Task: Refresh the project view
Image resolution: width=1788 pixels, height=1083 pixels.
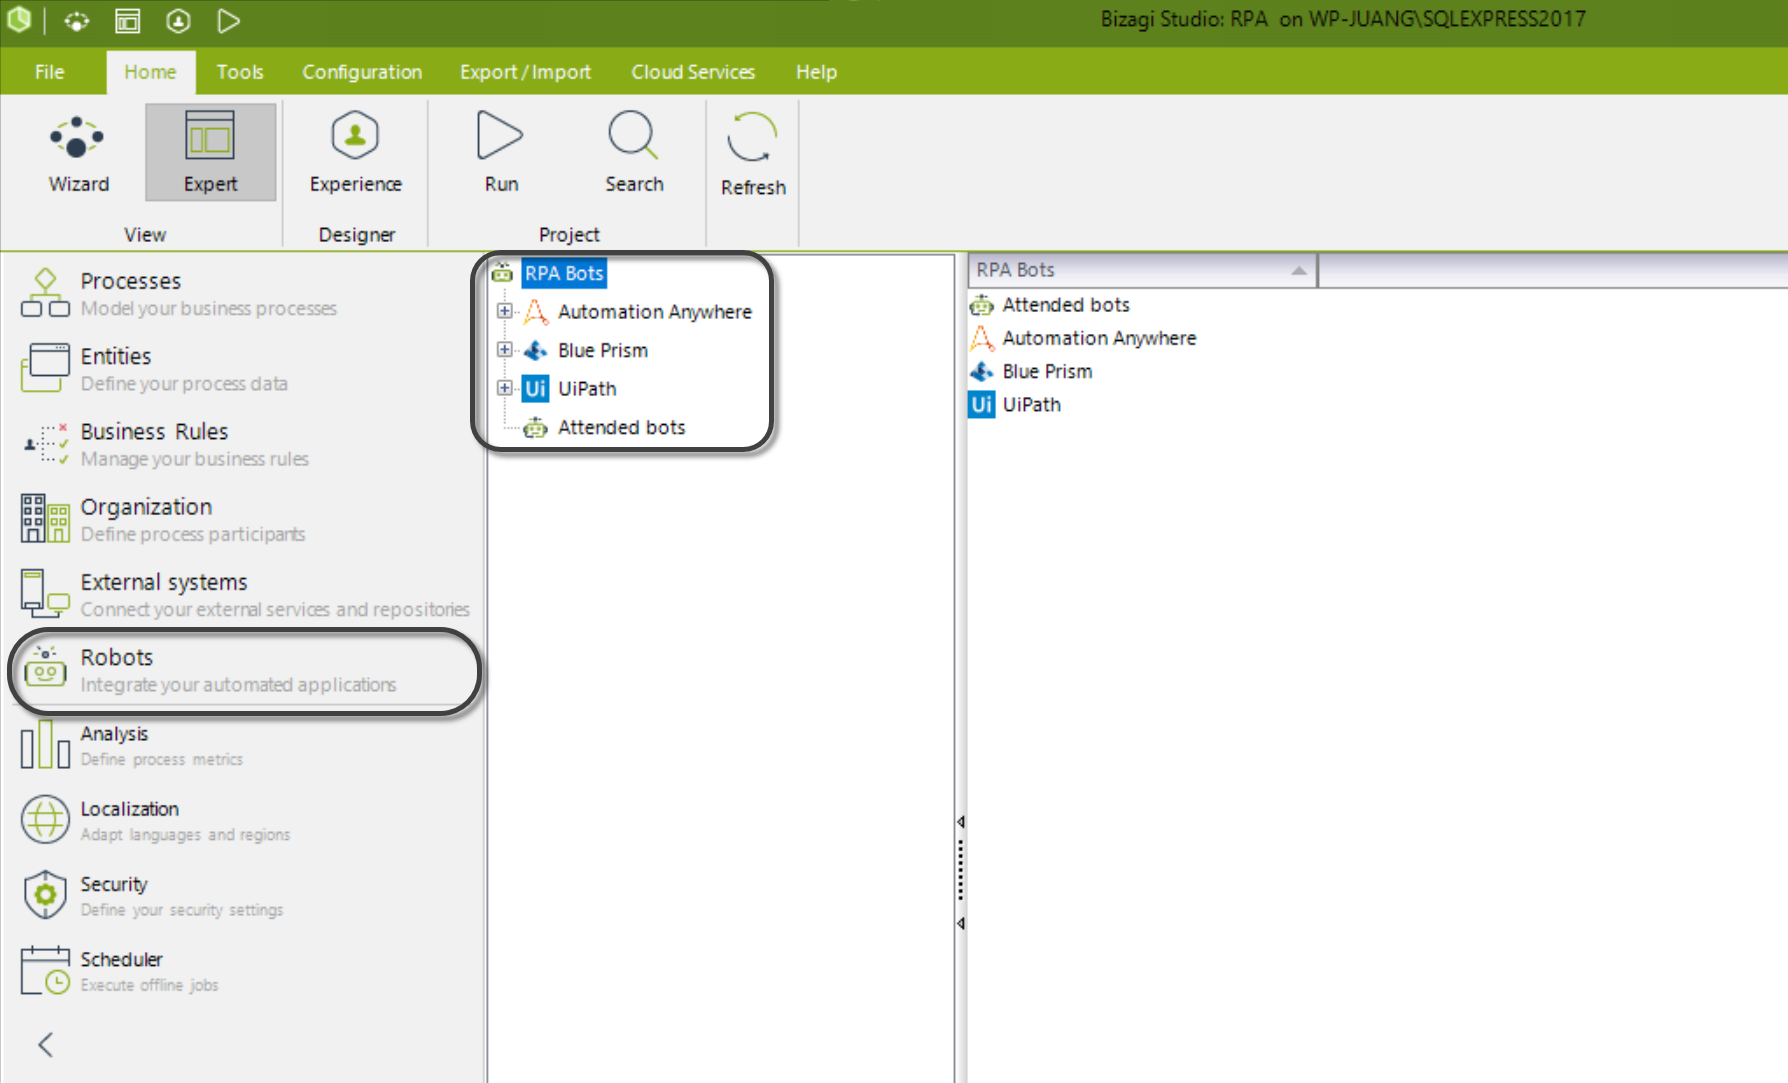Action: point(753,155)
